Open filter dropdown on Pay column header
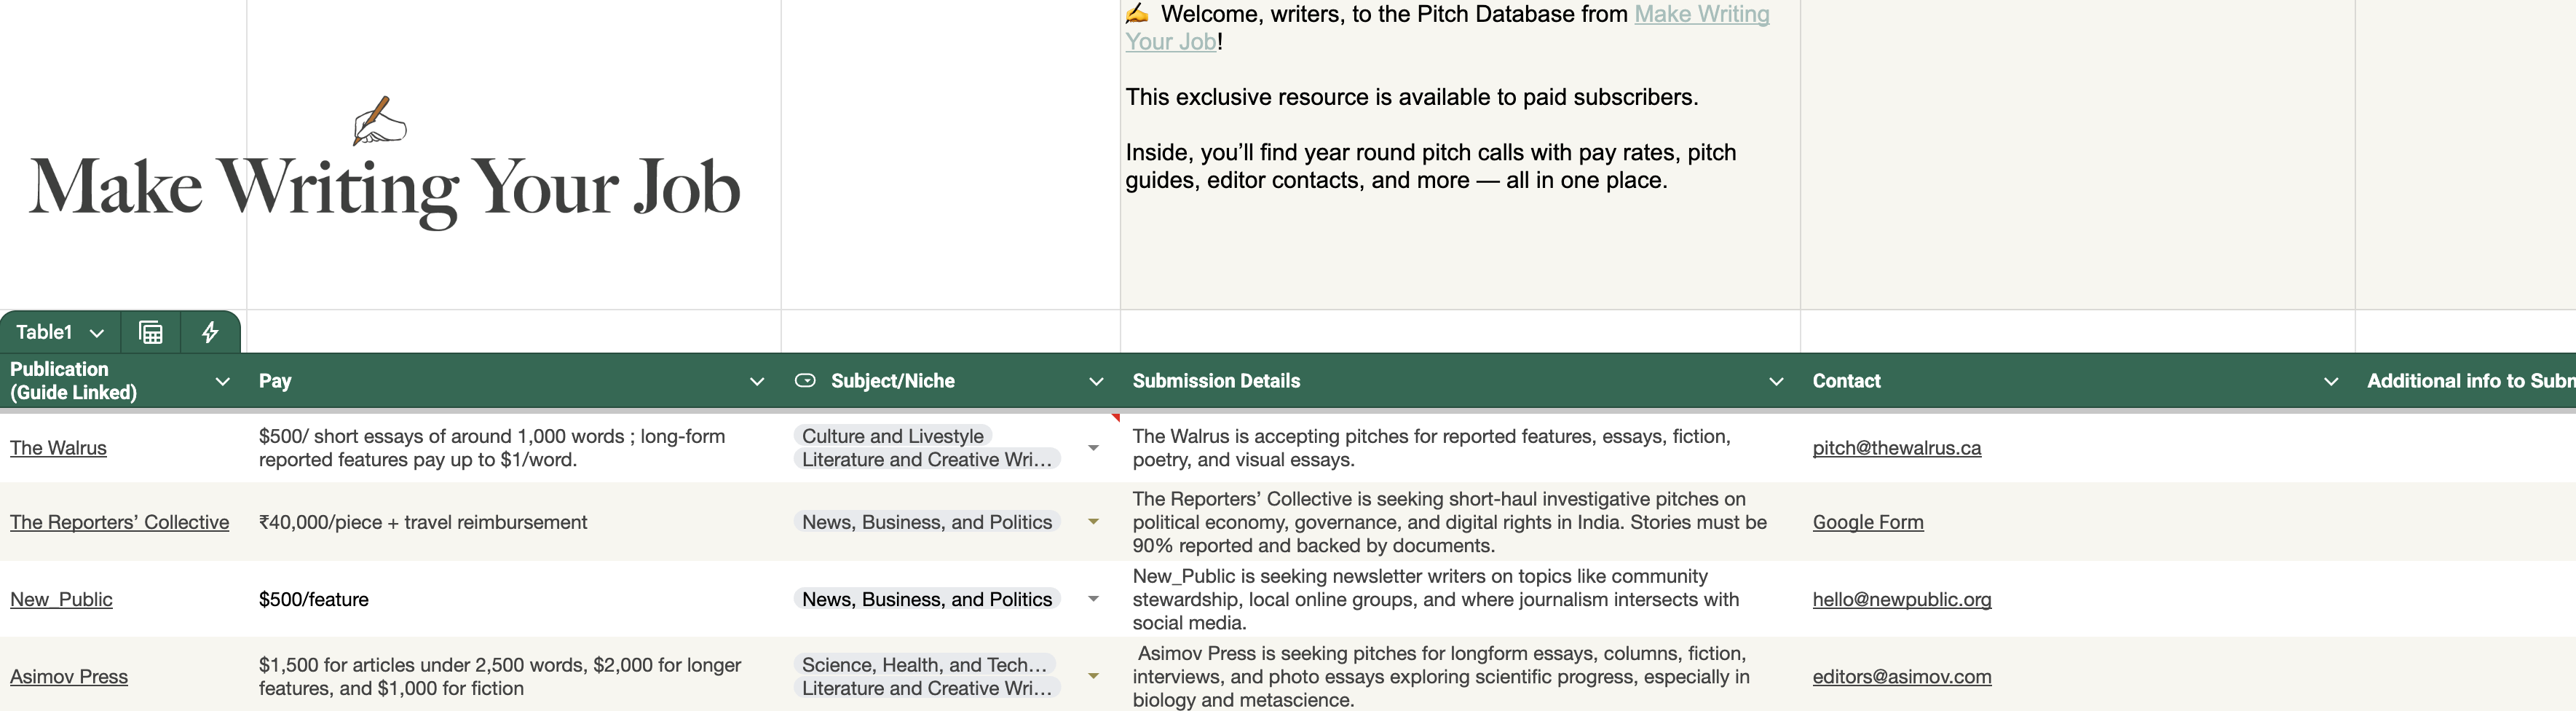This screenshot has height=711, width=2576. click(x=757, y=381)
